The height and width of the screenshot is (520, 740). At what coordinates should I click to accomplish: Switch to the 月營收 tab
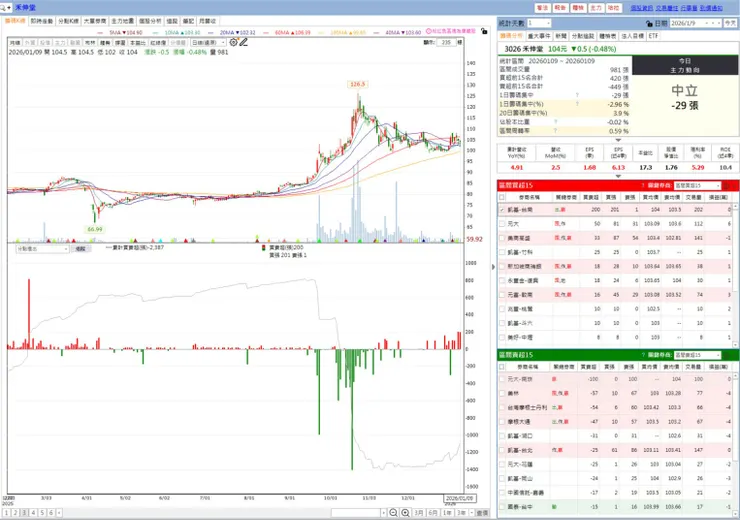pos(207,21)
